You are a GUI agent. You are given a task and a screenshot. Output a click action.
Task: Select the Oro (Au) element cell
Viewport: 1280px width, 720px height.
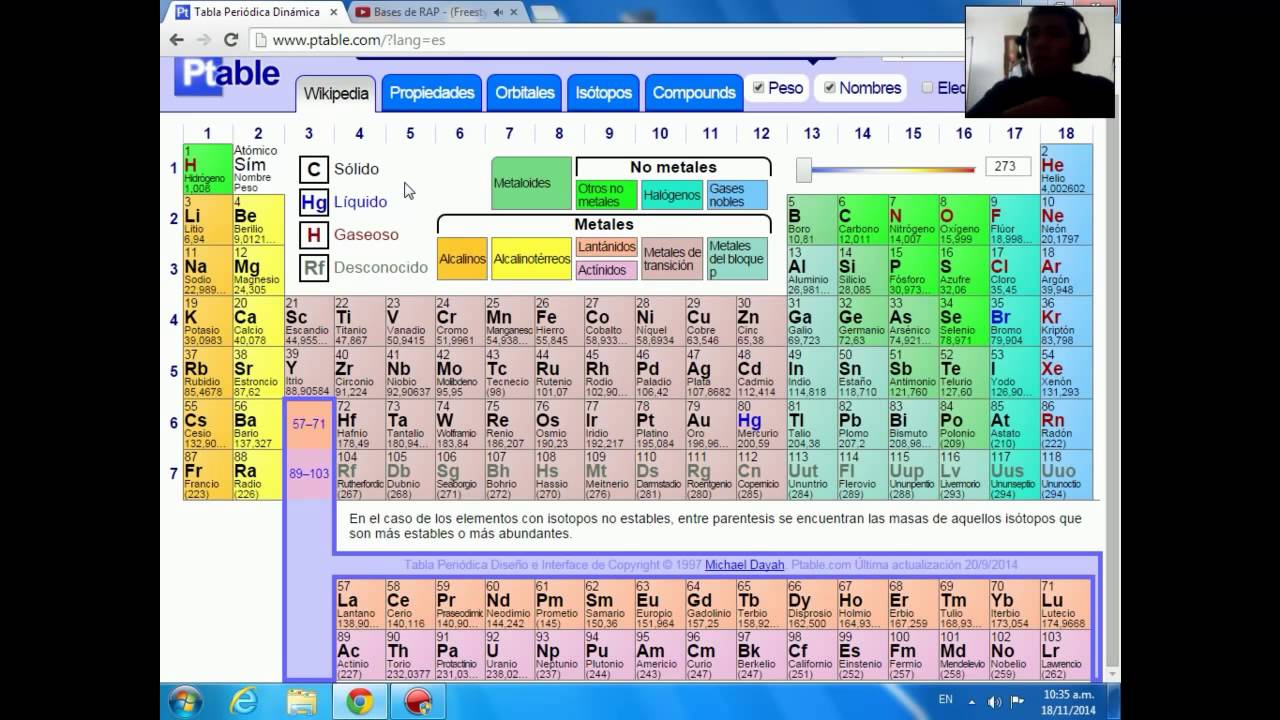point(710,423)
